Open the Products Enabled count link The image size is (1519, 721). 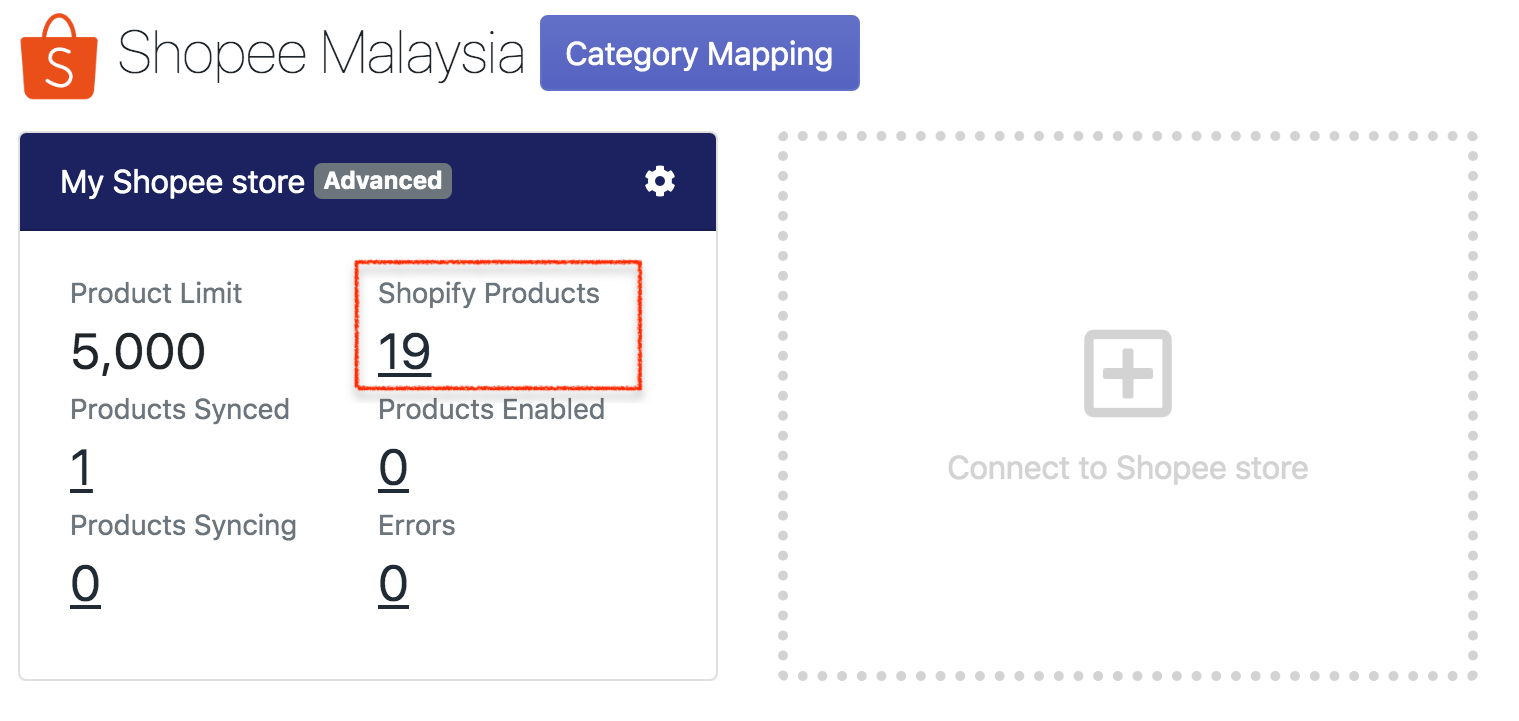tap(393, 468)
